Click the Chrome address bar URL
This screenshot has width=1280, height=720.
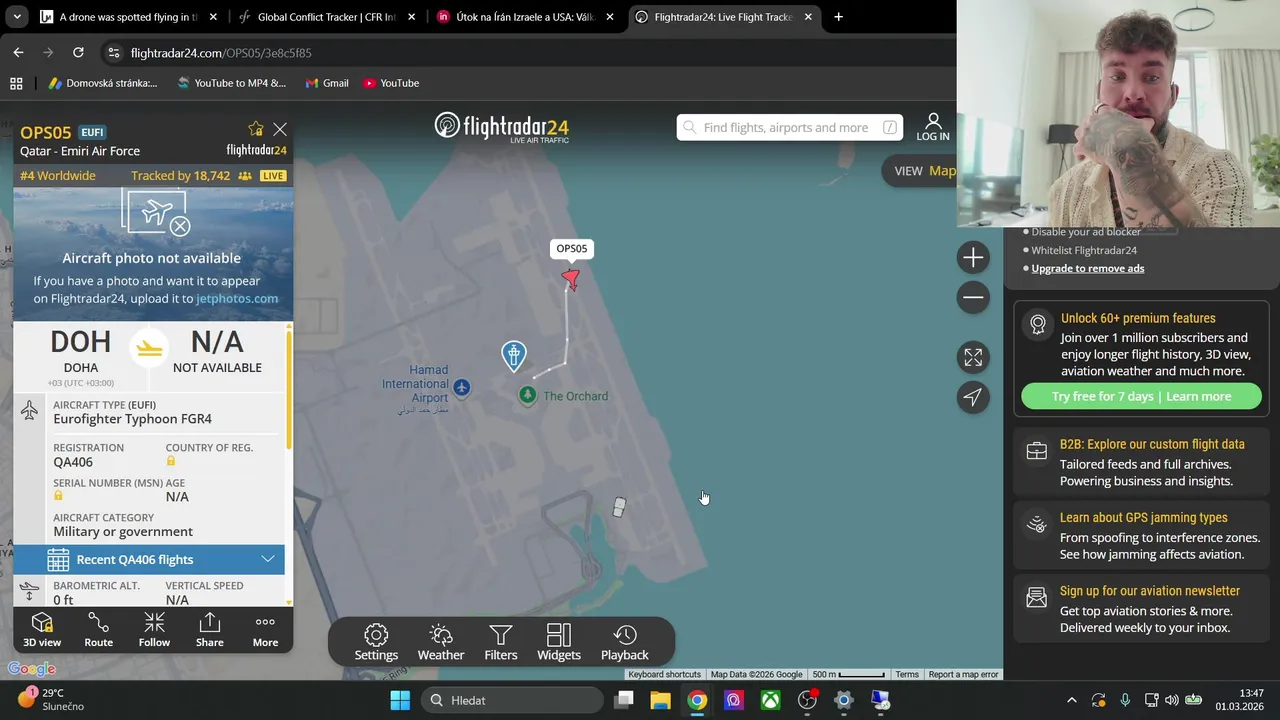tap(220, 53)
